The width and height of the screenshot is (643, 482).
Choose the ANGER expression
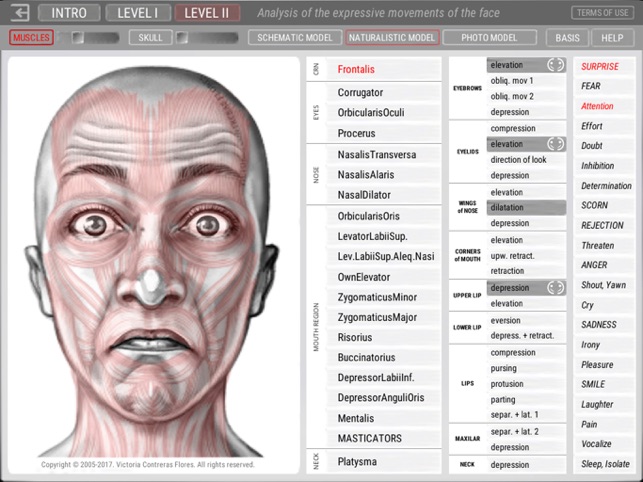click(604, 265)
